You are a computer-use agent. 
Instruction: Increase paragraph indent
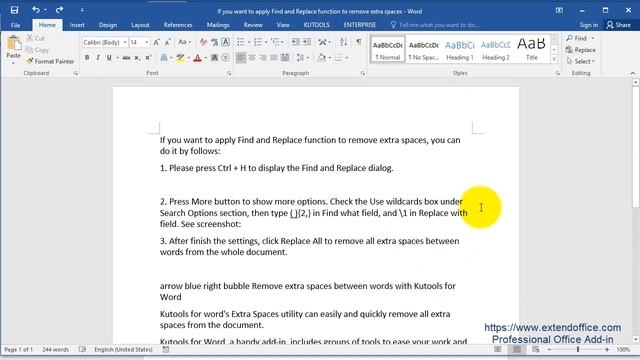coord(307,42)
